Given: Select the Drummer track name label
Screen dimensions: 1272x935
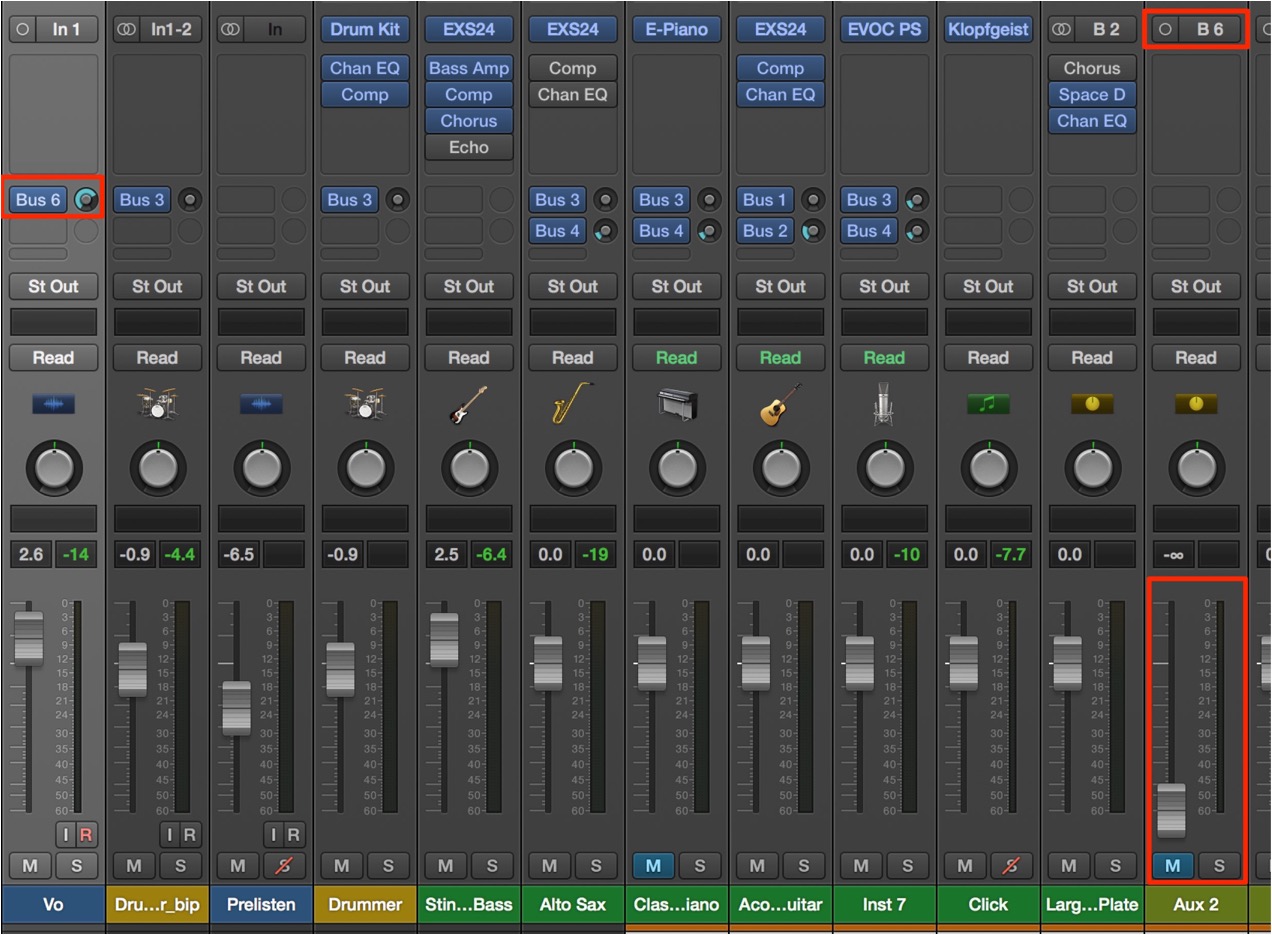Looking at the screenshot, I should pos(365,904).
